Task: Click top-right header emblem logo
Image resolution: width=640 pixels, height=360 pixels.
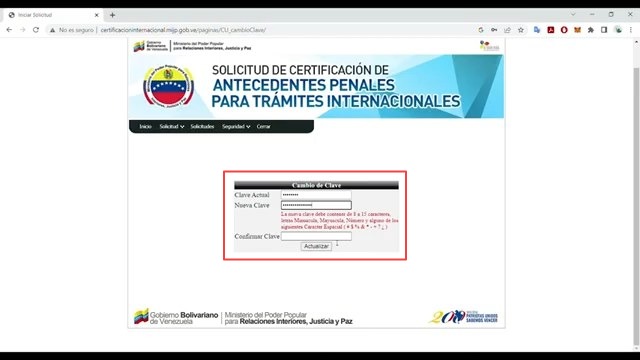Action: click(489, 46)
